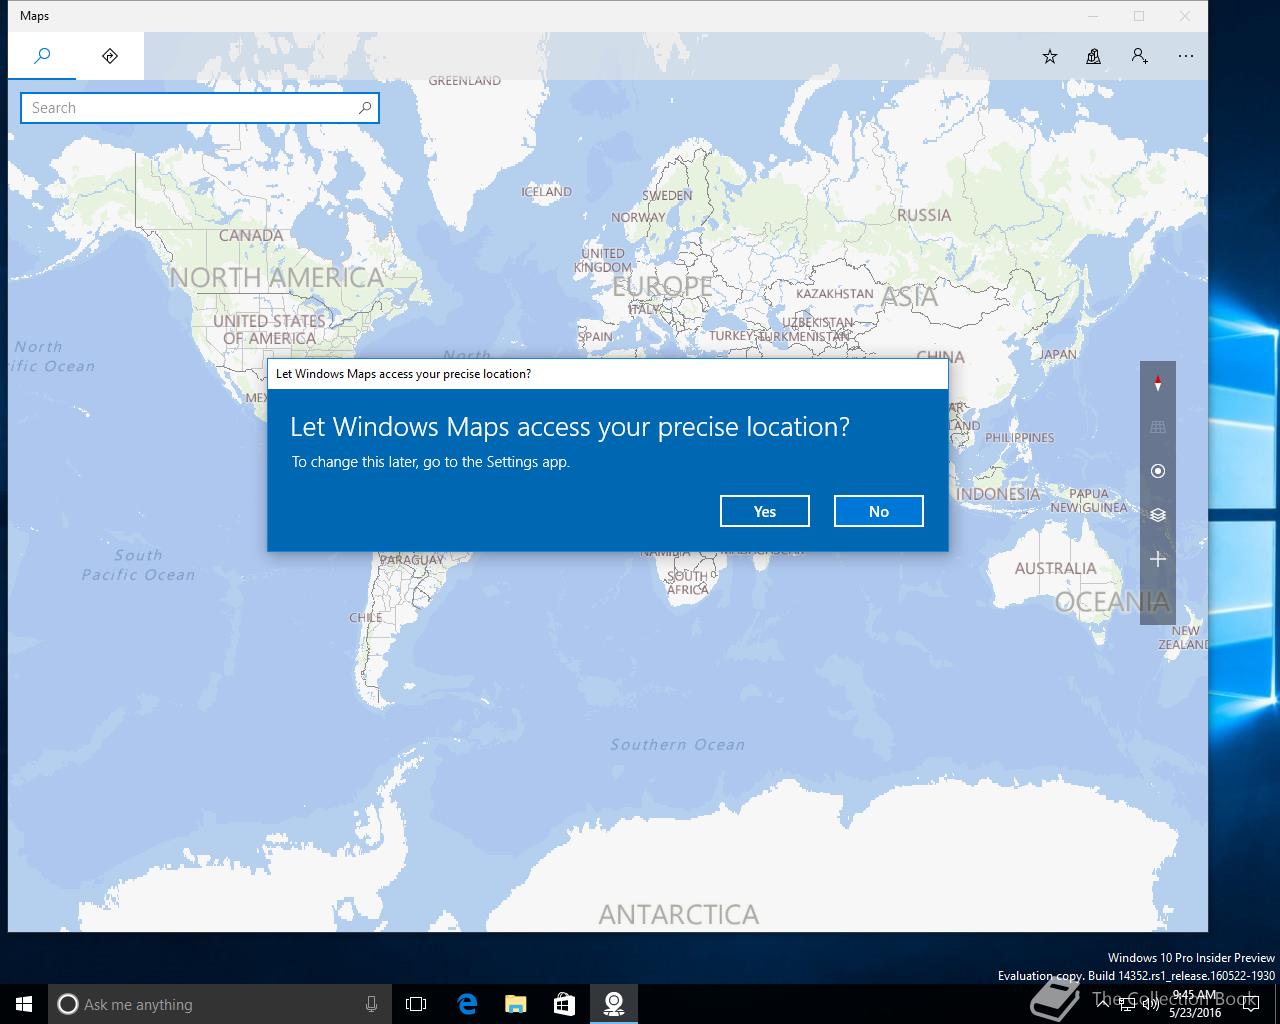1280x1024 pixels.
Task: Open the Directions tab in Maps
Action: pyautogui.click(x=110, y=56)
